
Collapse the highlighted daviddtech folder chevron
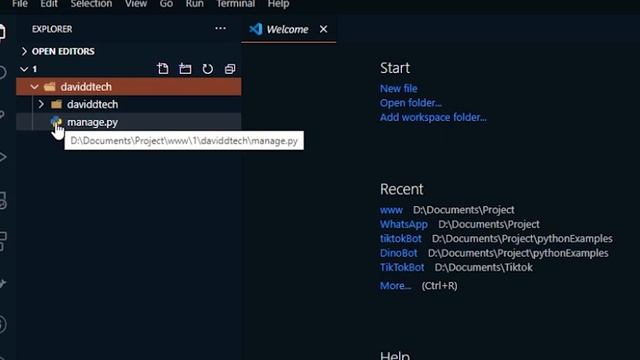click(x=35, y=87)
